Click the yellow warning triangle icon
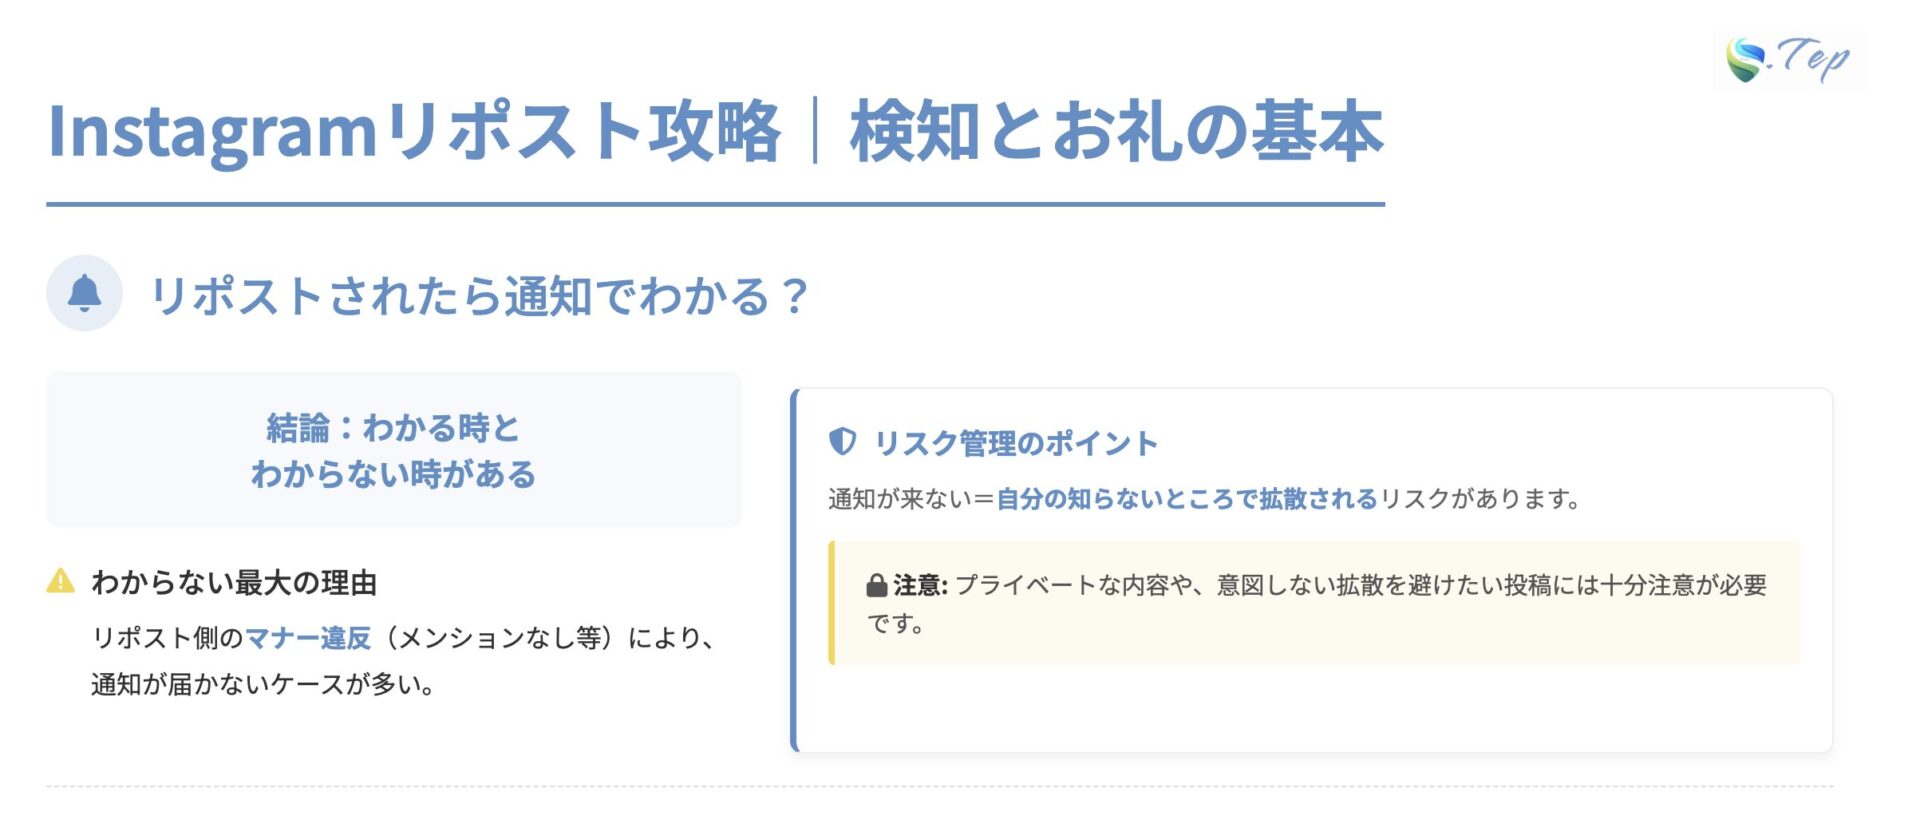The width and height of the screenshot is (1920, 816). click(x=61, y=581)
